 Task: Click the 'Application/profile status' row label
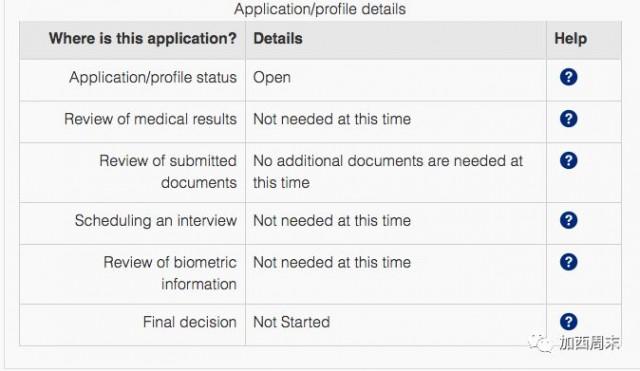tap(153, 78)
